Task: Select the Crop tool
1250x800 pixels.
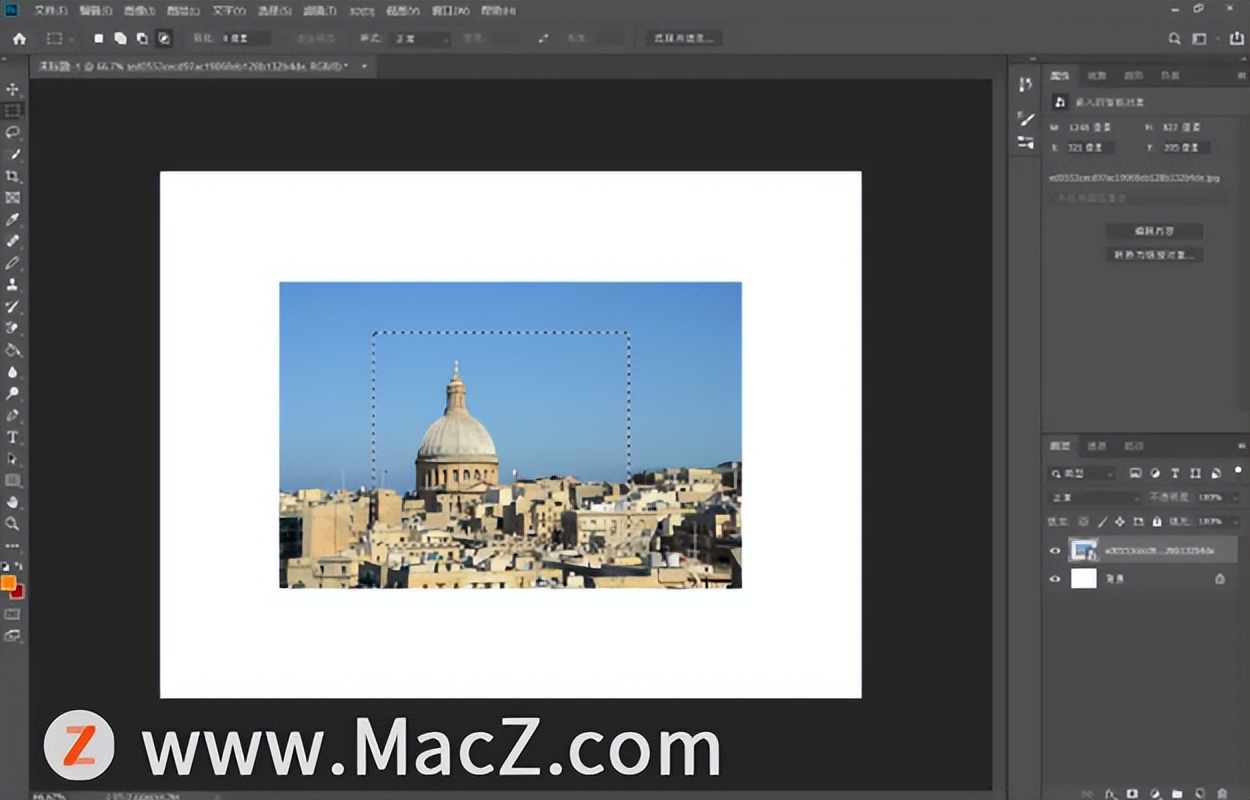Action: tap(13, 176)
